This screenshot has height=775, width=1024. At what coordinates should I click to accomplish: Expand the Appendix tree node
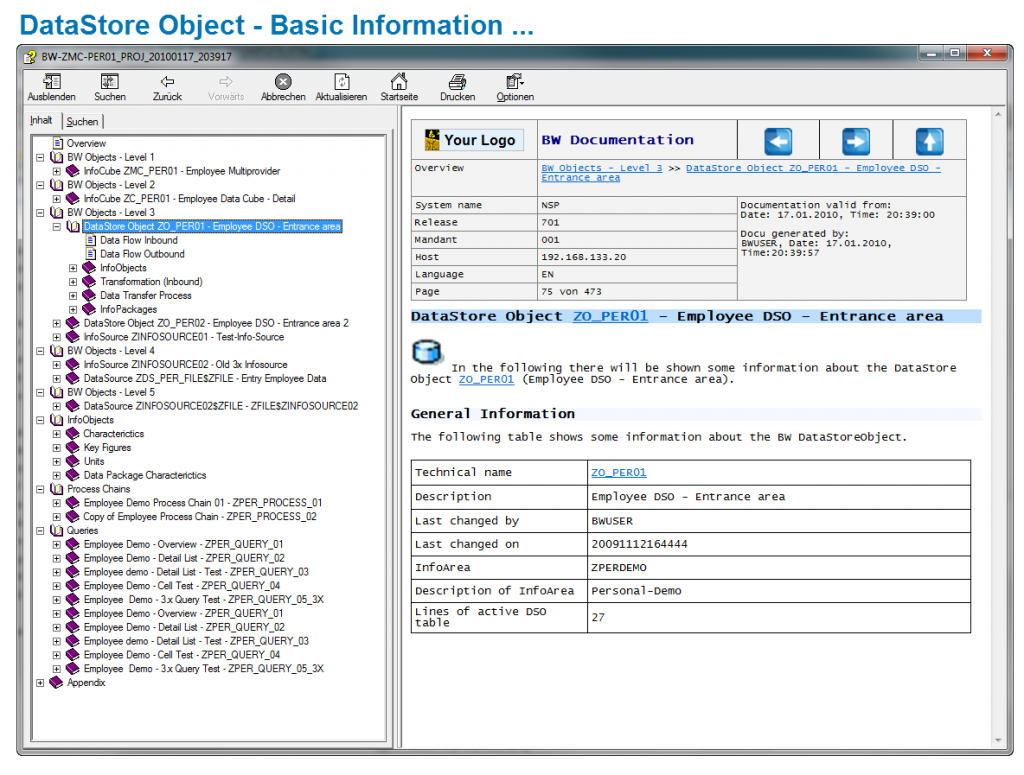(42, 683)
